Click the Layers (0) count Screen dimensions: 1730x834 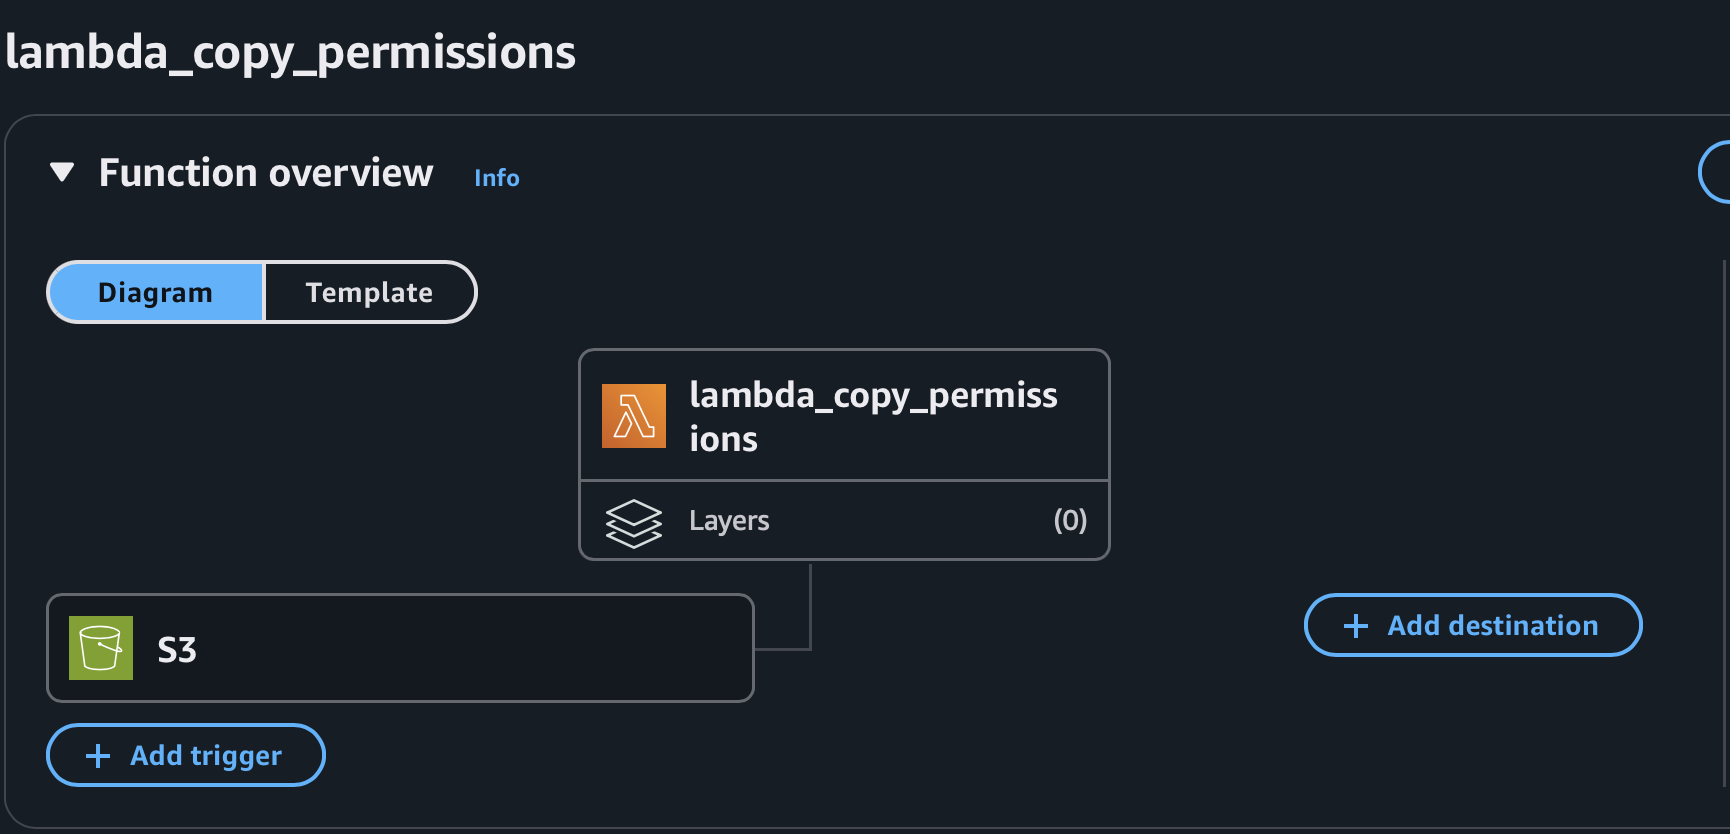tap(1069, 520)
